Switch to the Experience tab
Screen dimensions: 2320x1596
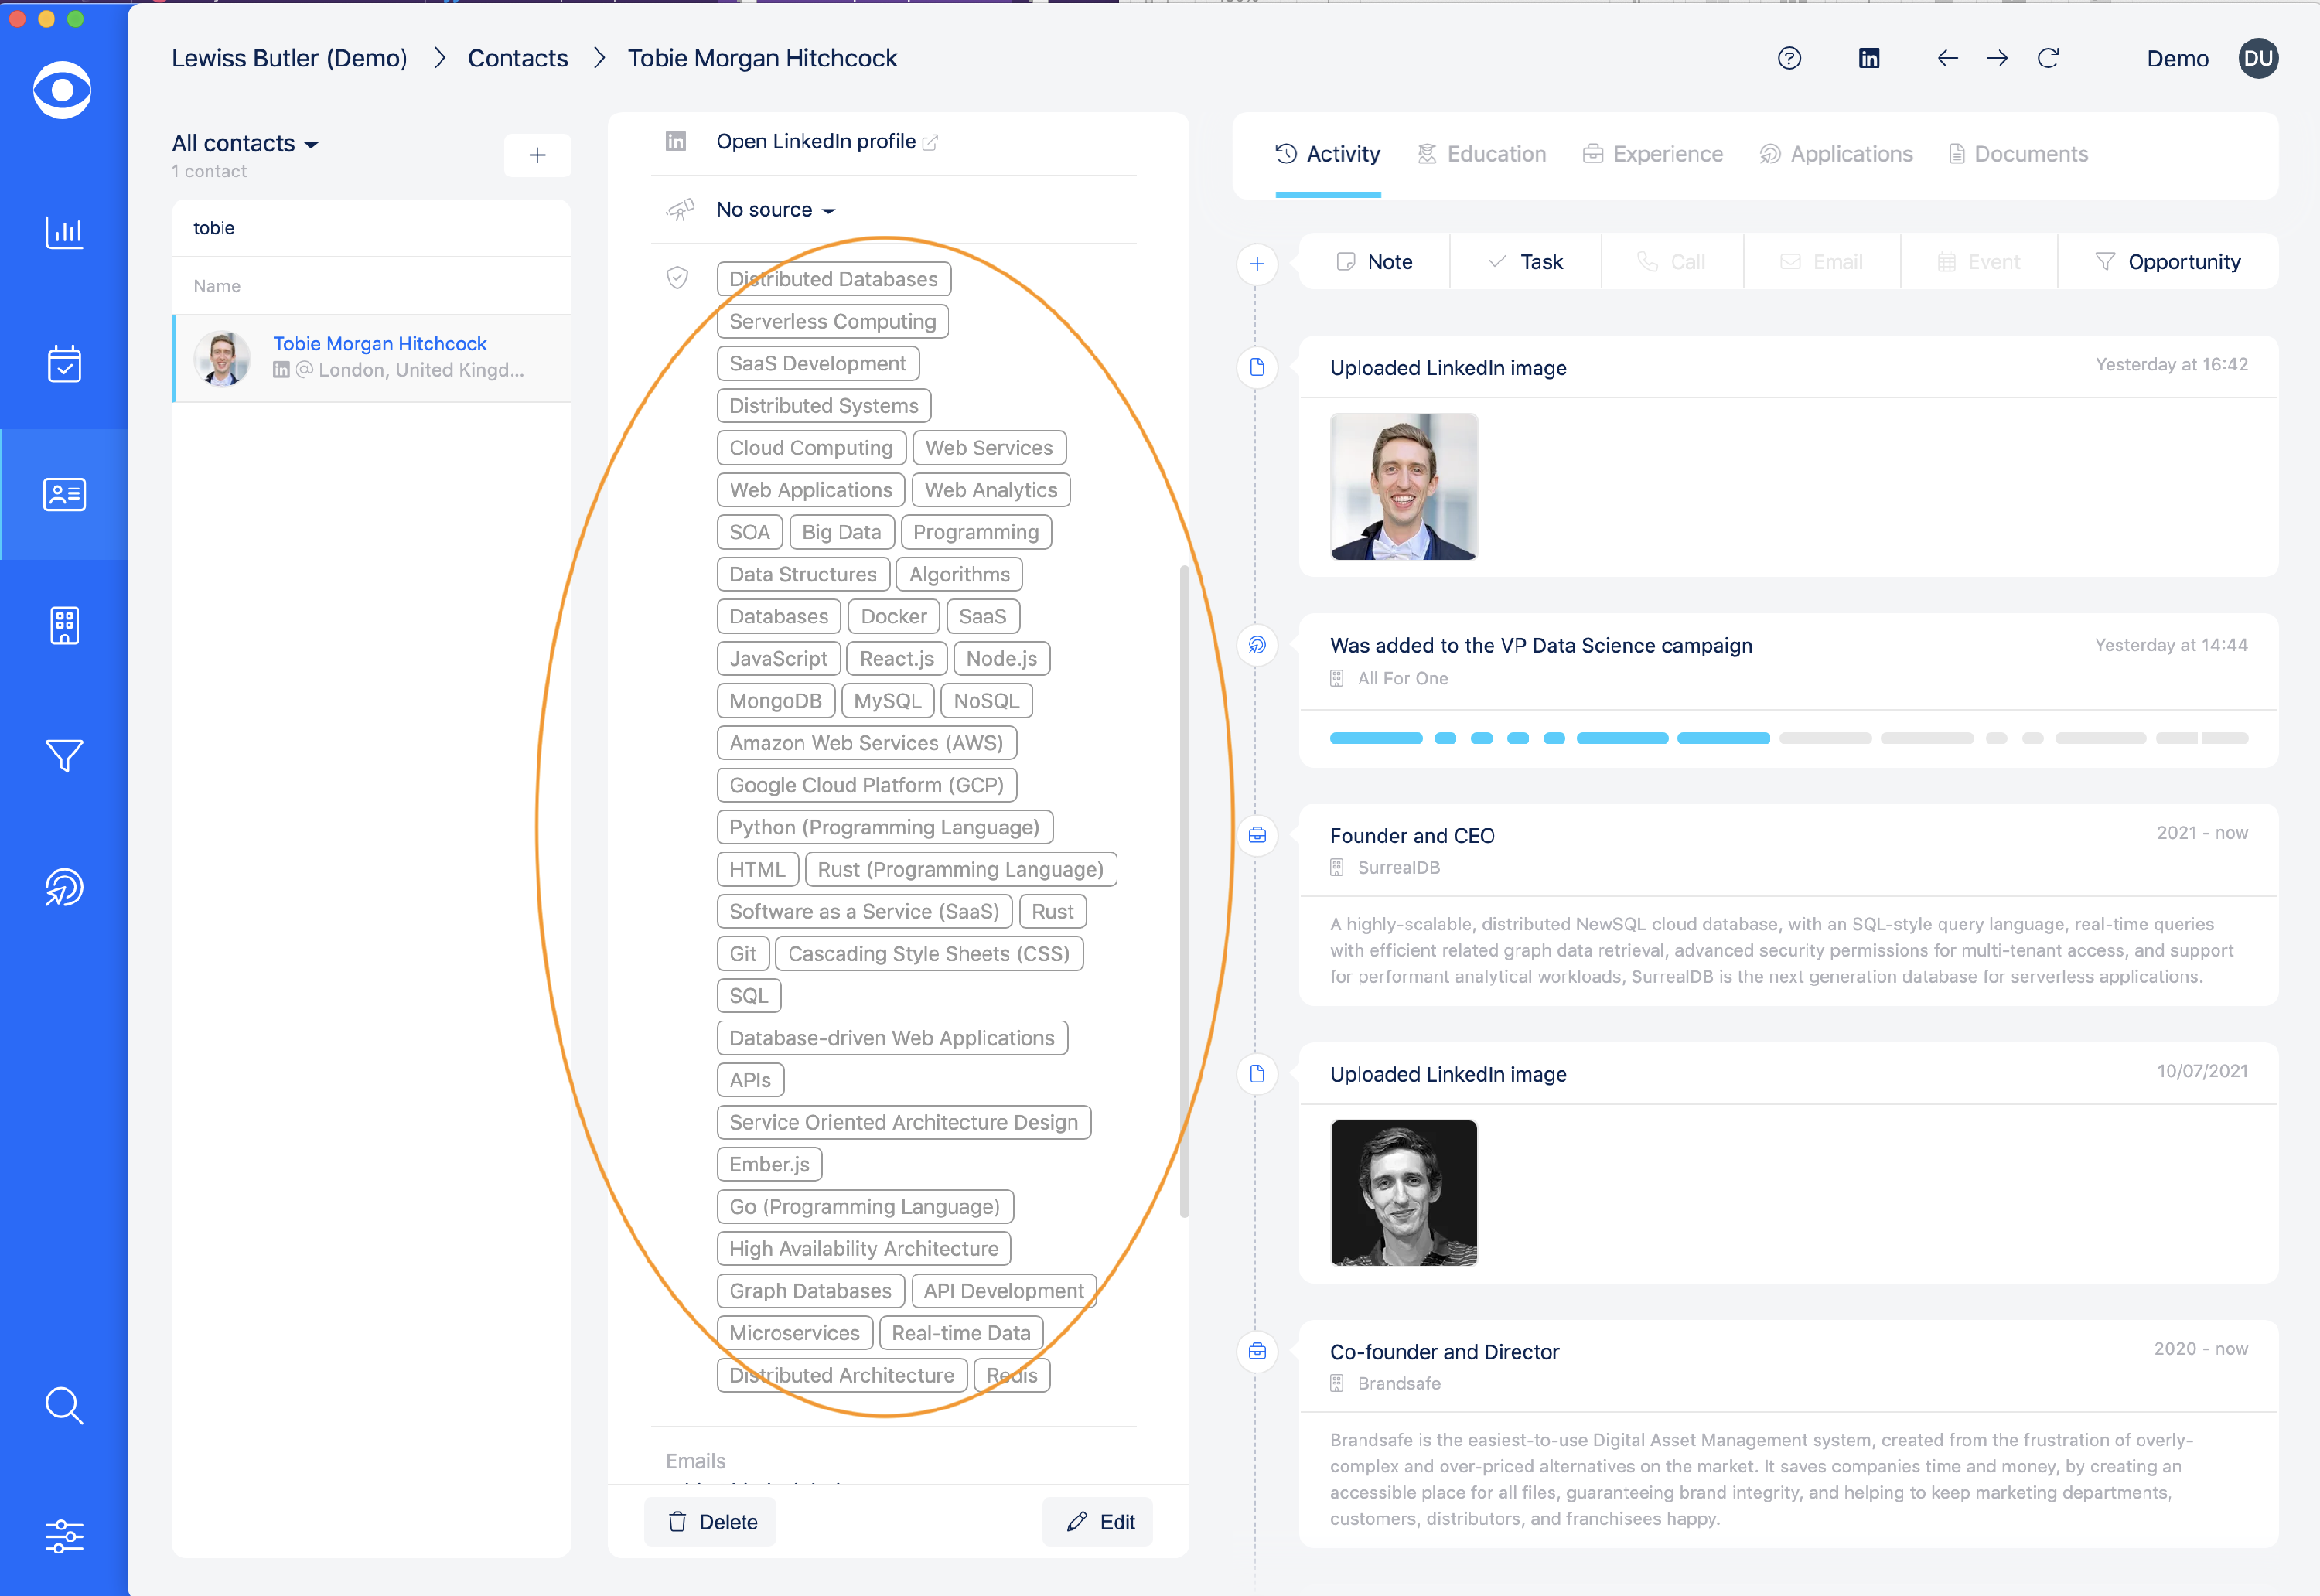(1653, 154)
